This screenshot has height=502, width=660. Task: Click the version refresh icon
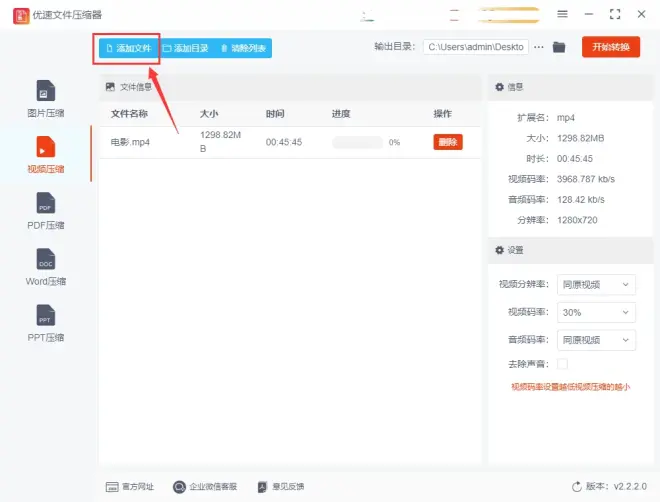pos(577,487)
